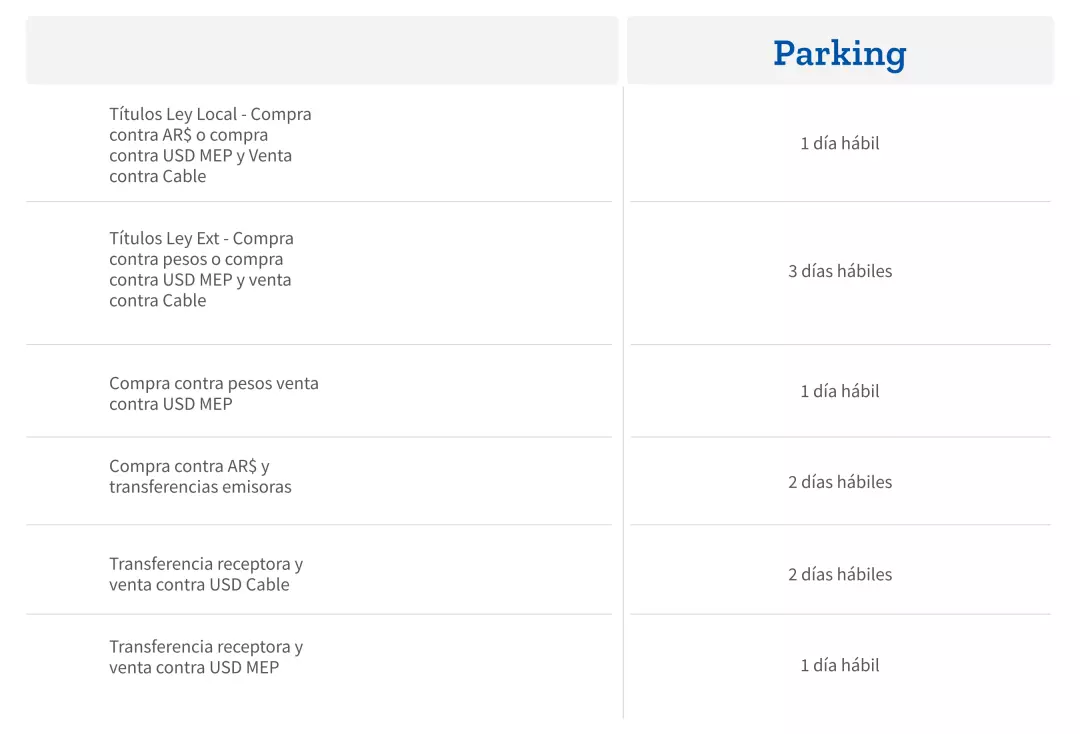Select the Títulos Ley Local row description
This screenshot has width=1080, height=734.
pyautogui.click(x=210, y=145)
